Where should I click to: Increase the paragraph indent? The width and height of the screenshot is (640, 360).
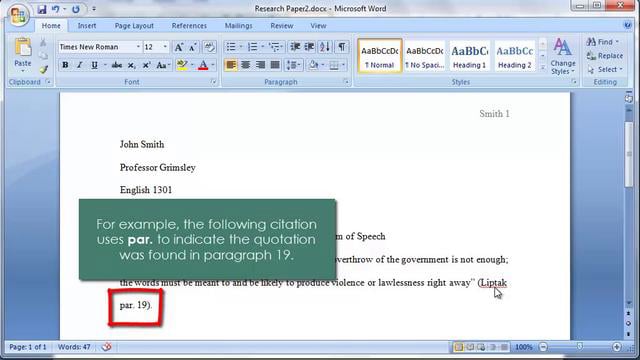(310, 47)
